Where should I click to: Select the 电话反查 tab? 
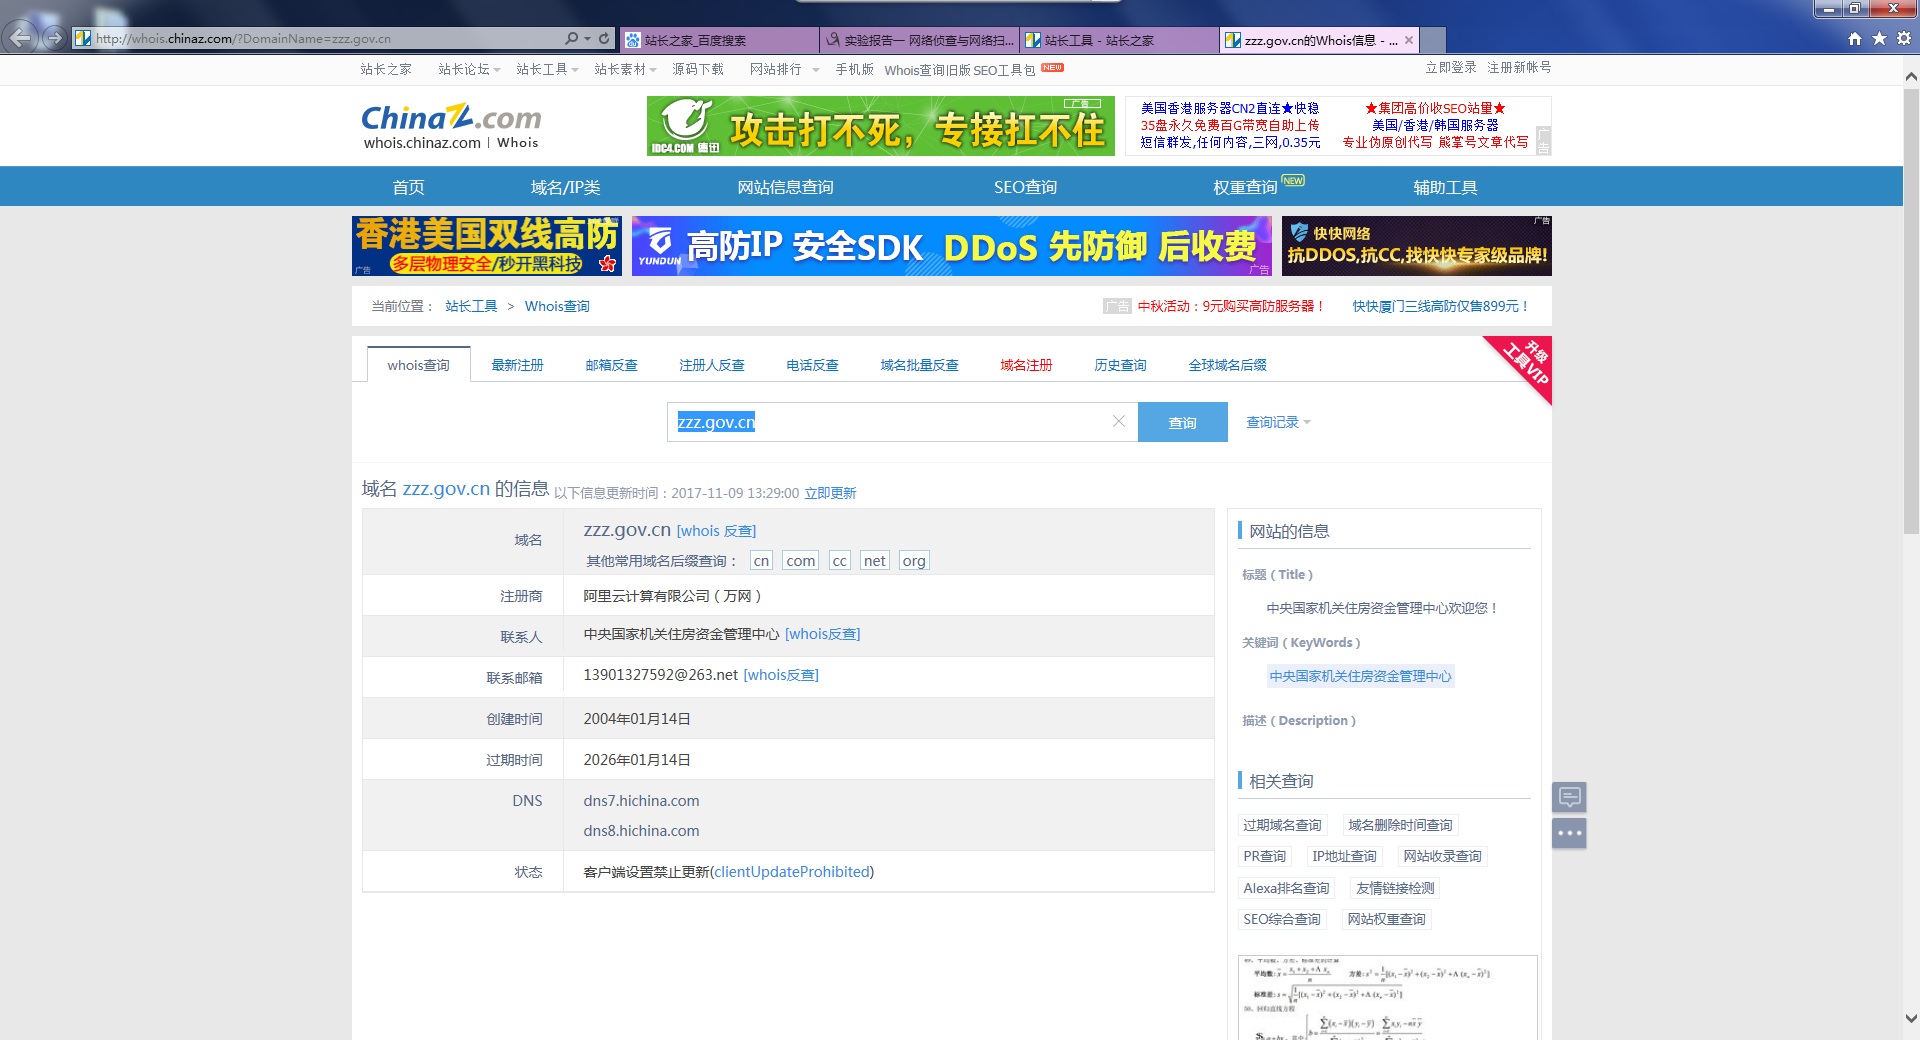[x=812, y=365]
